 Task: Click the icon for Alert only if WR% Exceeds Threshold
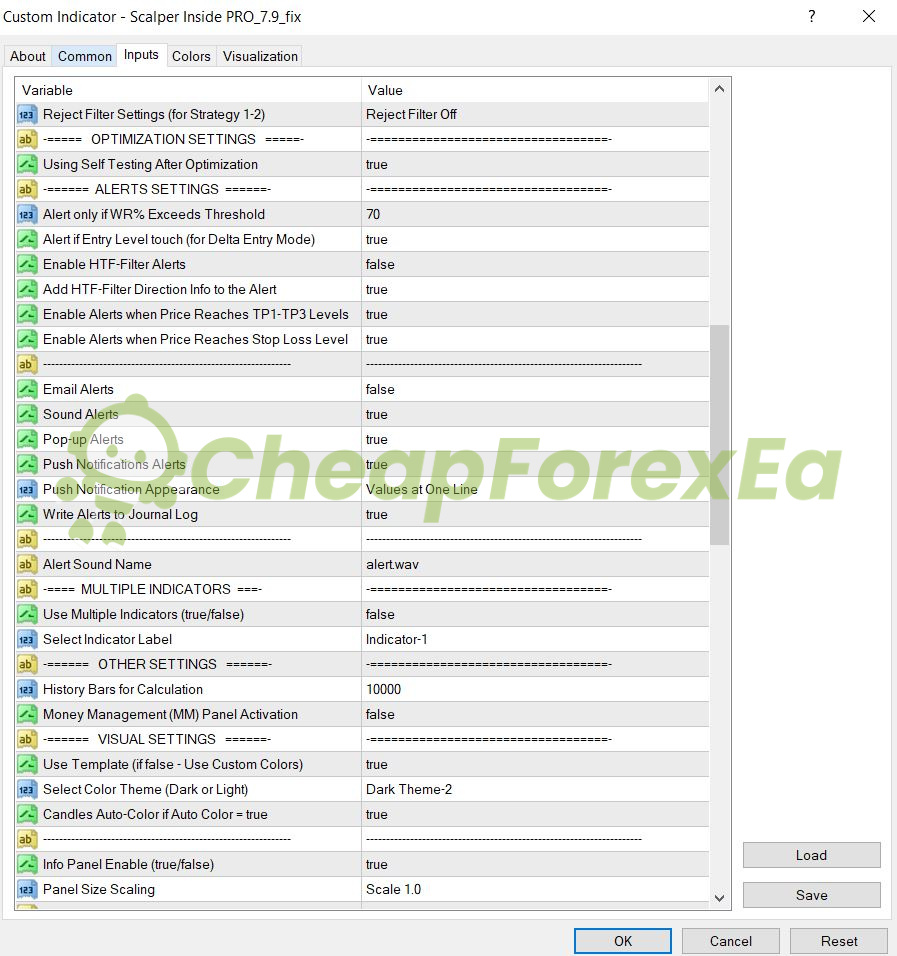point(26,215)
